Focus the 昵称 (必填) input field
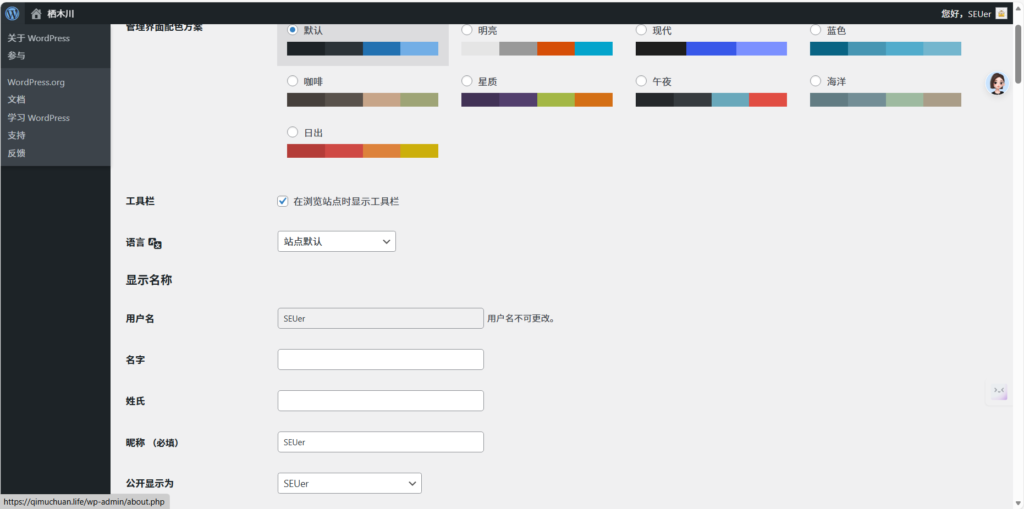The image size is (1024, 509). coord(380,442)
